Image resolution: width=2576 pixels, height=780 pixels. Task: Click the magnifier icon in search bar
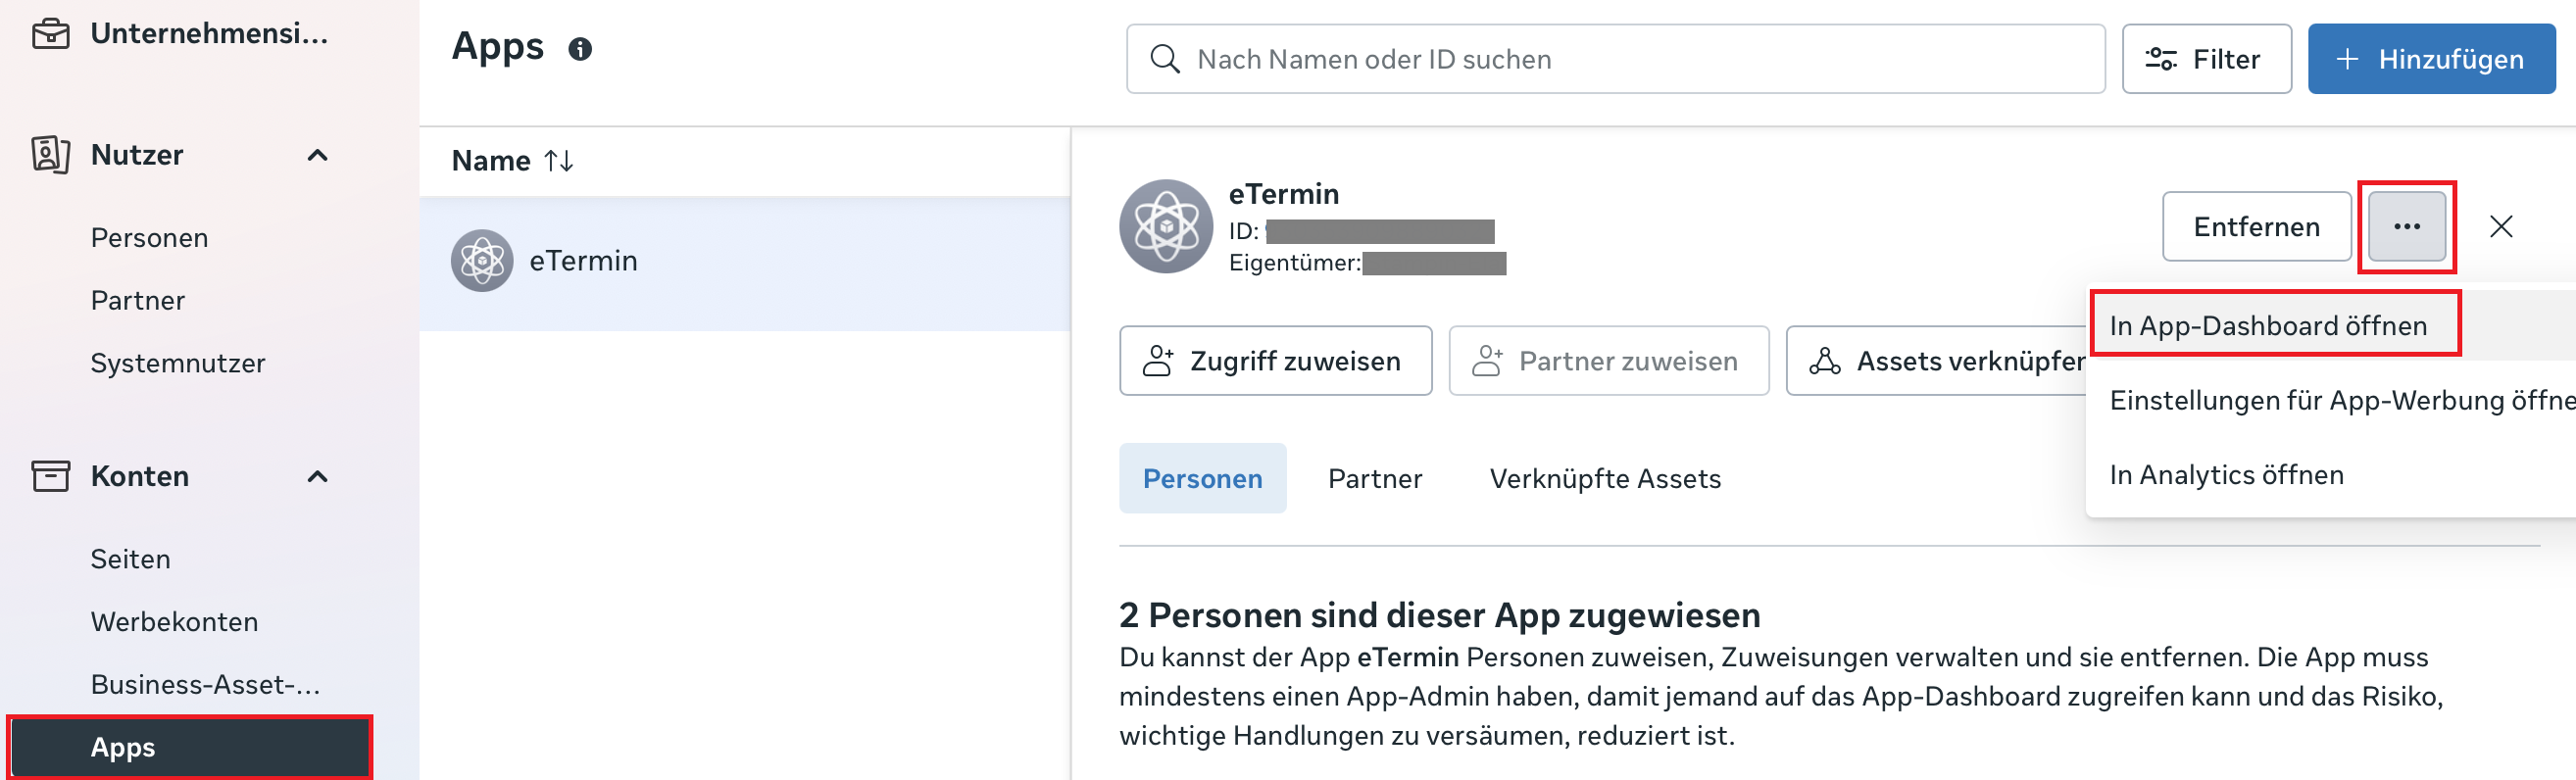pos(1164,59)
